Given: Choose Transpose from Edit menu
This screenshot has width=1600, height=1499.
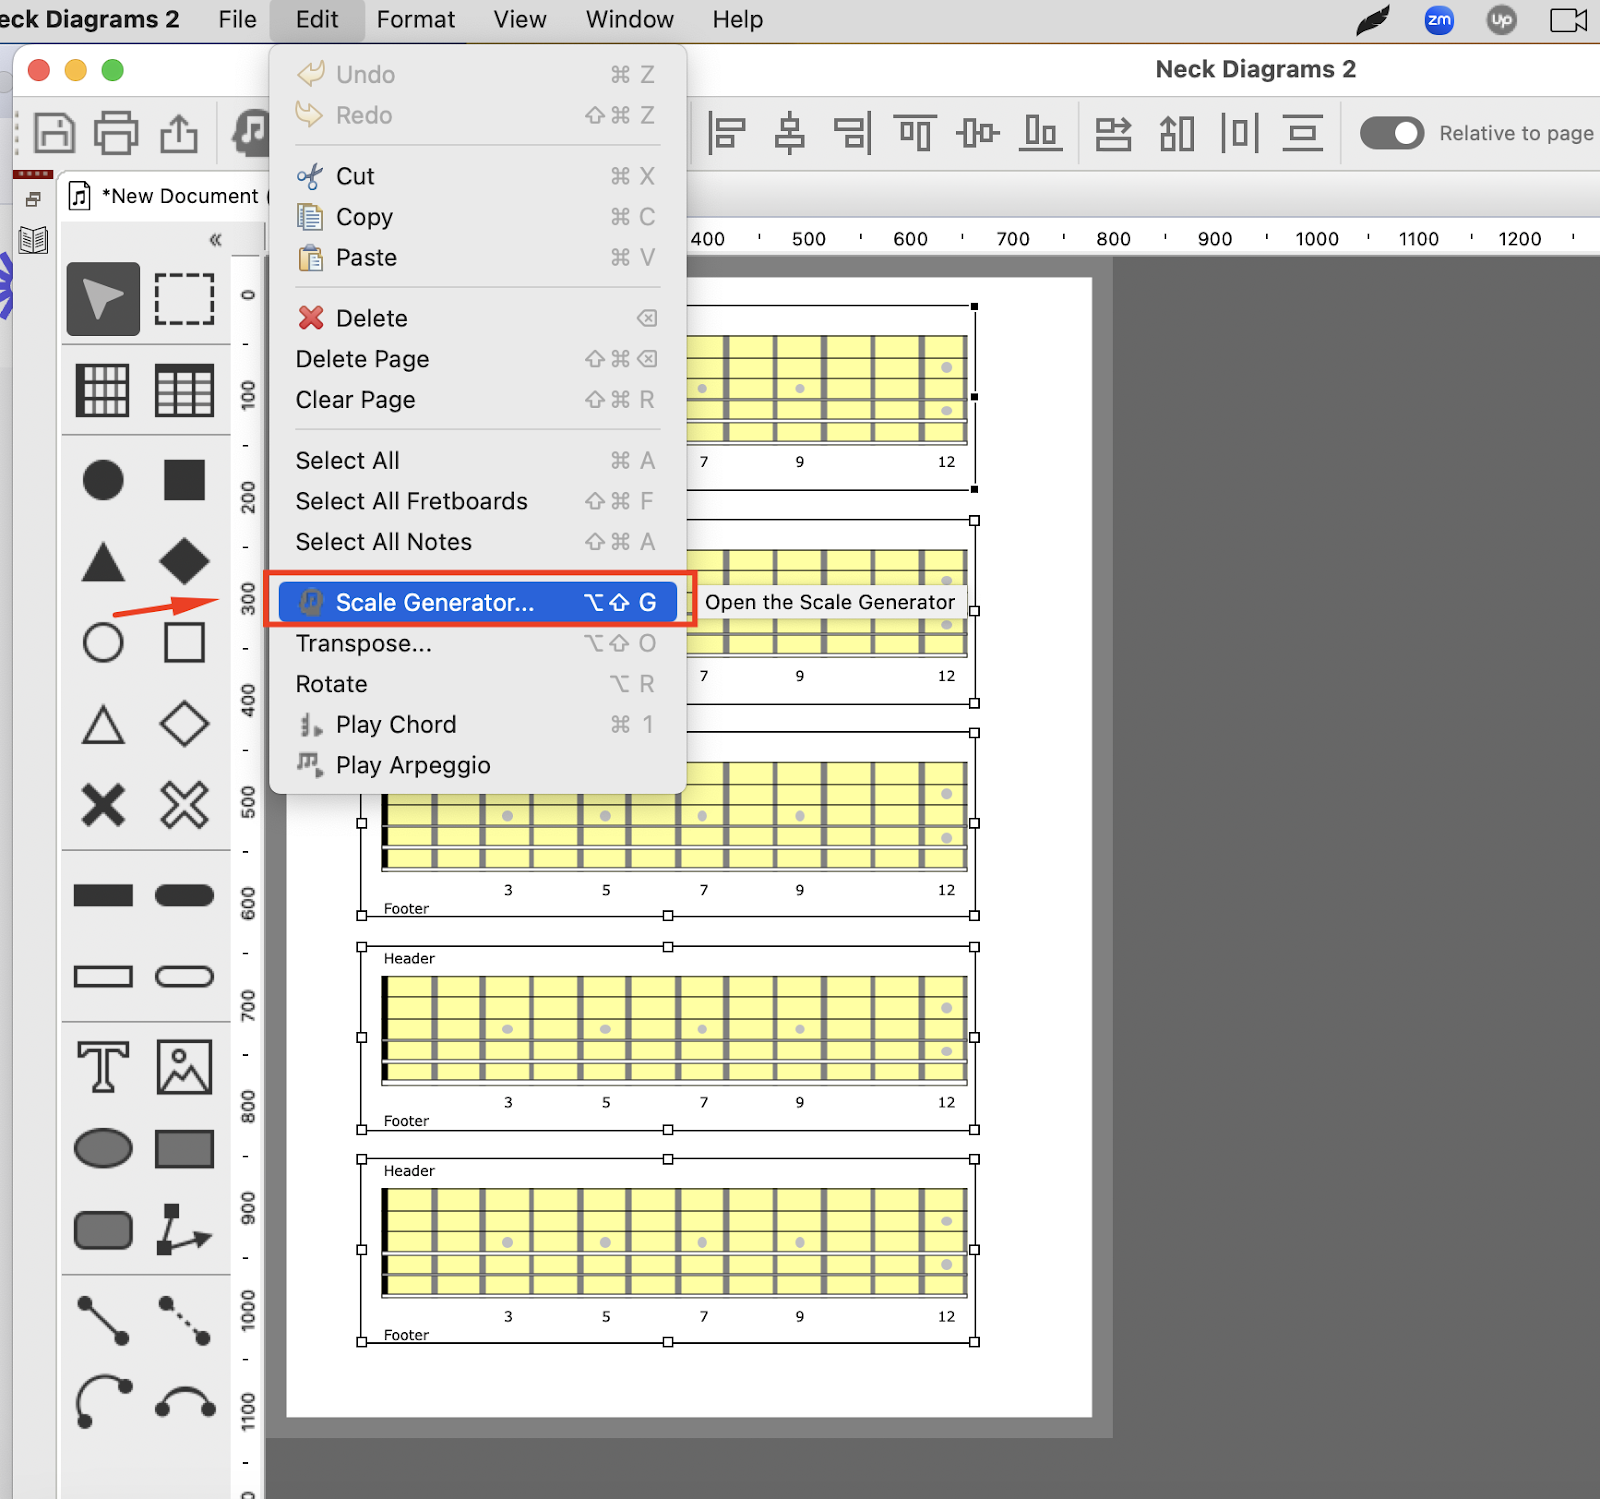Looking at the screenshot, I should (x=478, y=643).
